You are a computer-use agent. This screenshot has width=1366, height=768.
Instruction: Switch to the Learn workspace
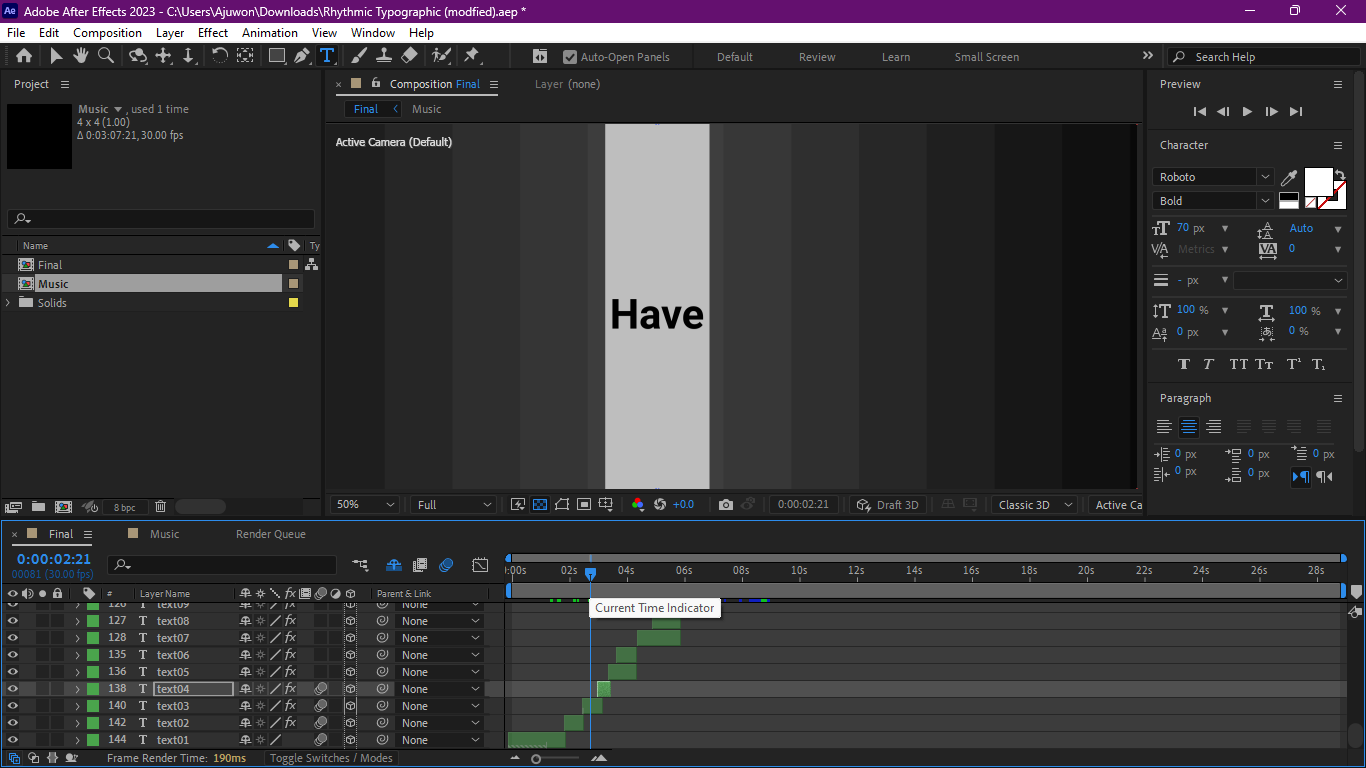point(896,57)
